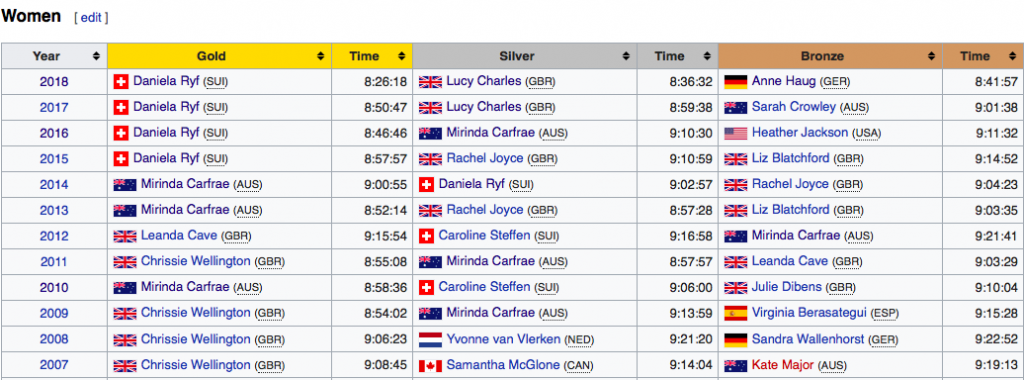Sort table by Year column arrows
This screenshot has height=380, width=1024.
pyautogui.click(x=97, y=56)
